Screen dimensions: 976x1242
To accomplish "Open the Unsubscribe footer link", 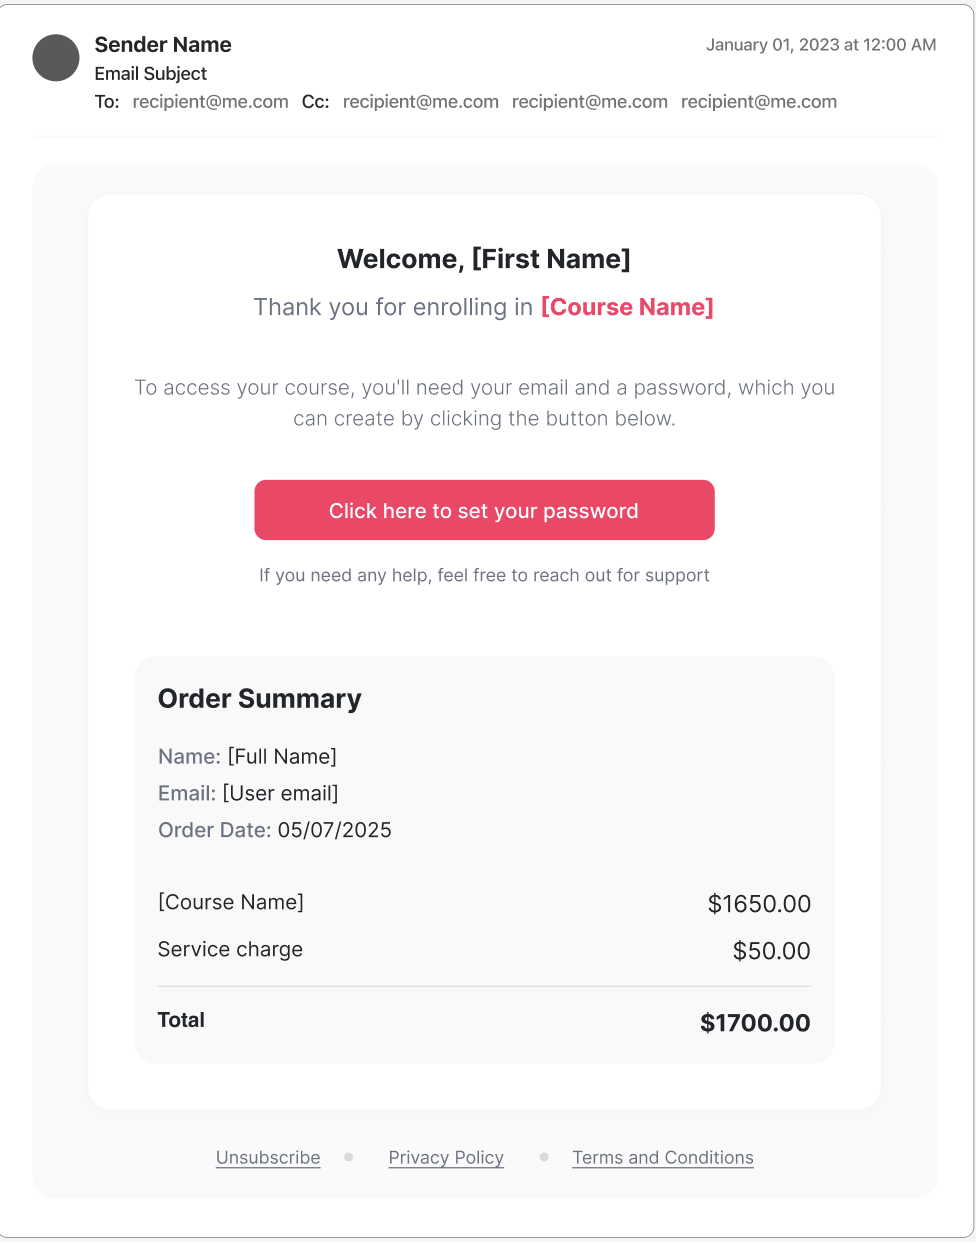I will coord(268,1158).
